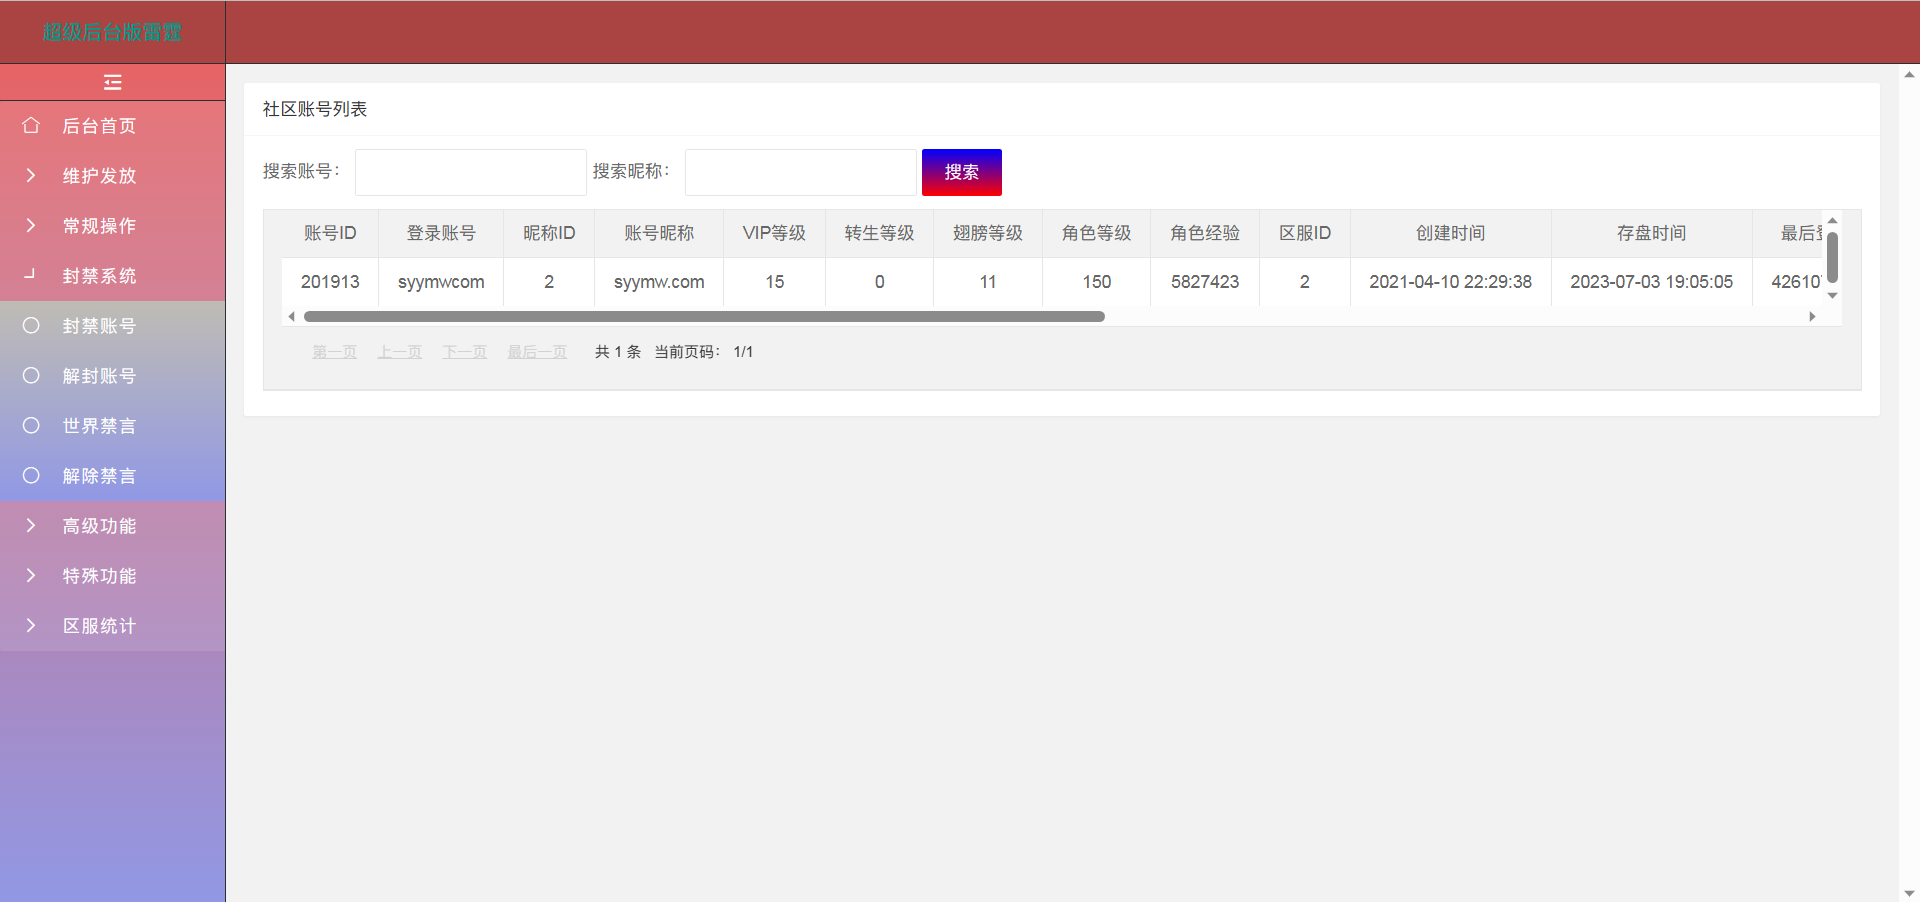
Task: Click the table's horizontal scroll left arrow
Action: [291, 317]
